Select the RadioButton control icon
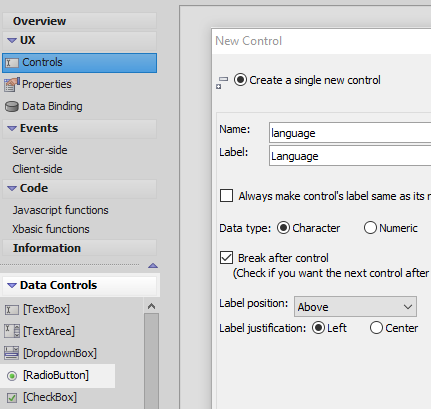431x409 pixels. click(x=12, y=376)
